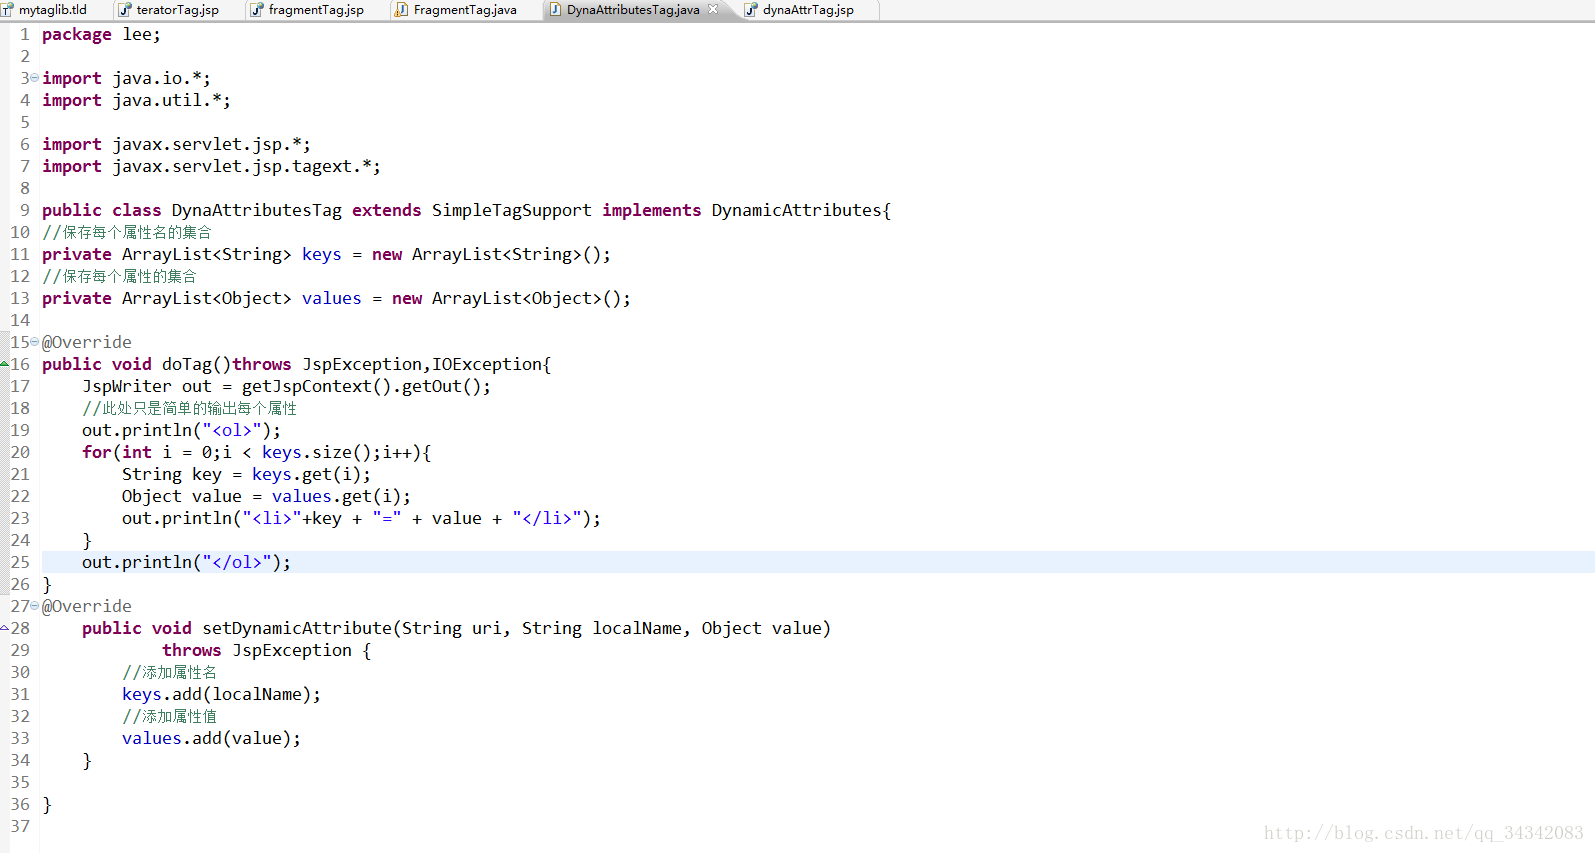Image resolution: width=1595 pixels, height=853 pixels.
Task: Click line number 9 in the gutter
Action: (x=25, y=210)
